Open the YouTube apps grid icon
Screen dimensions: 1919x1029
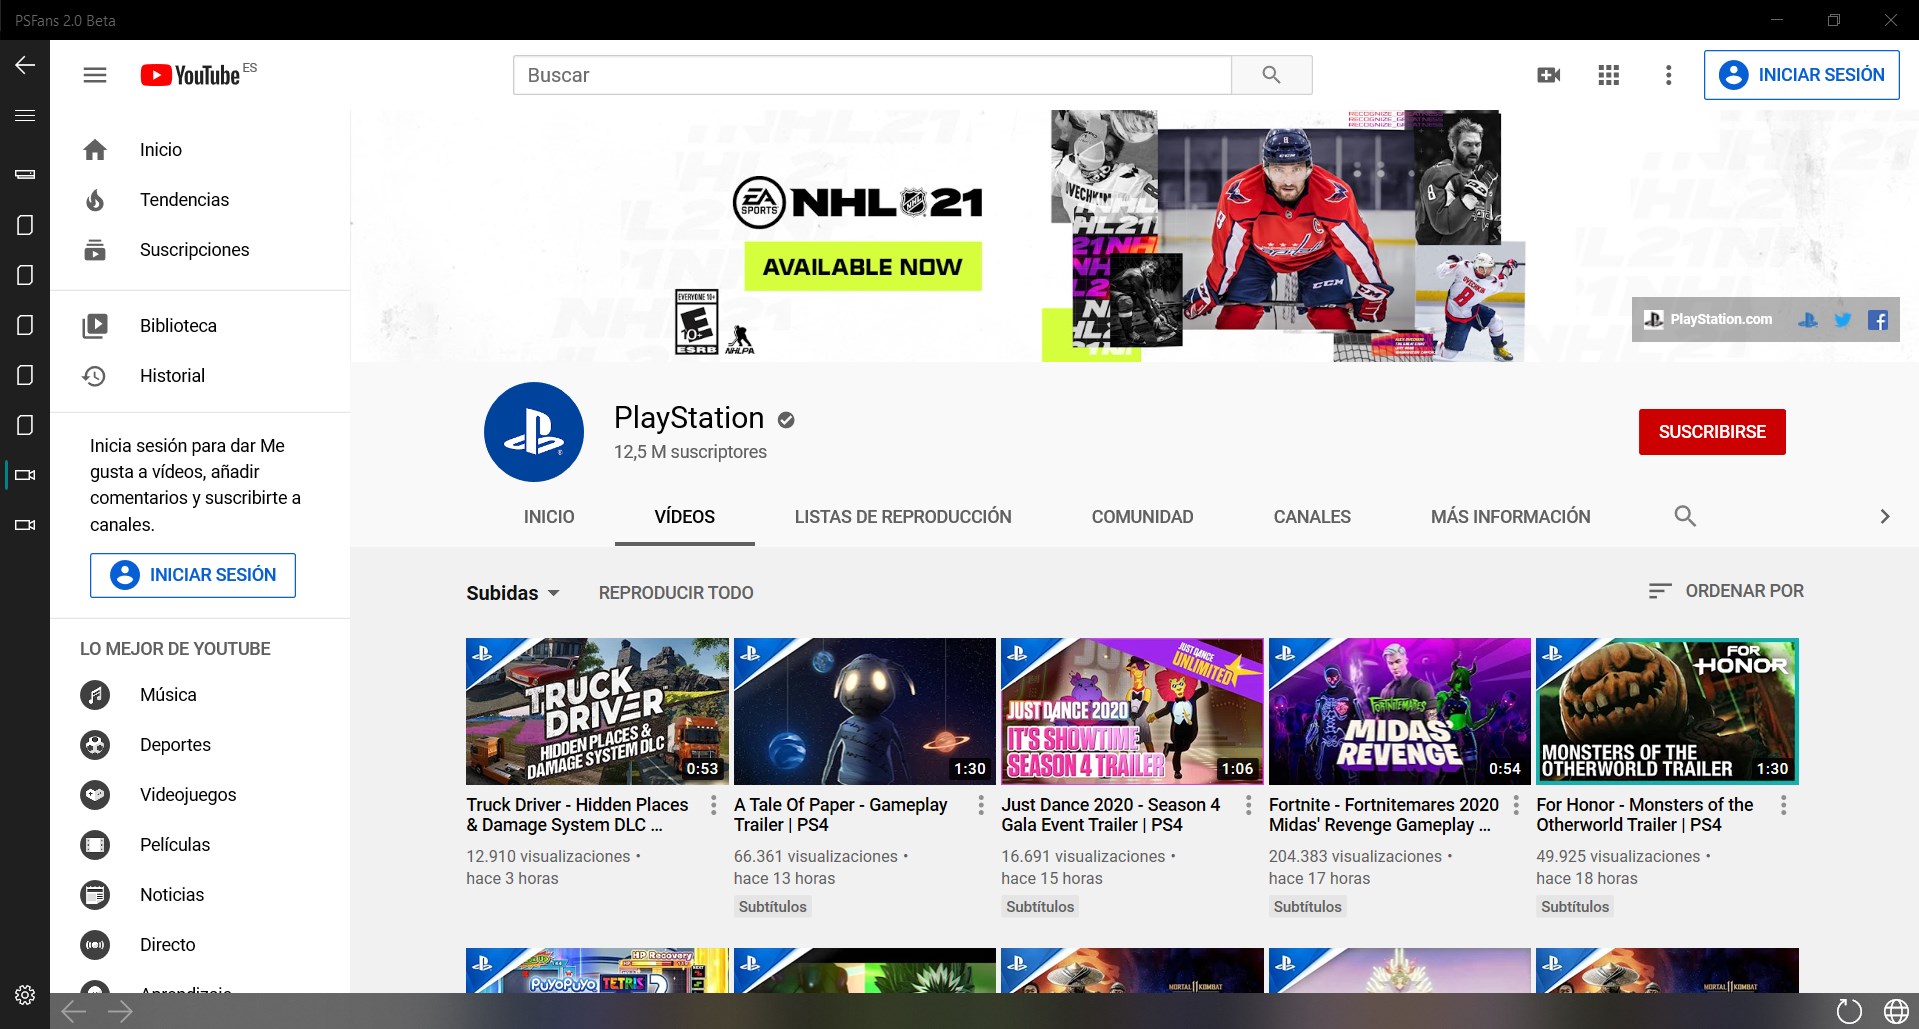(1609, 75)
